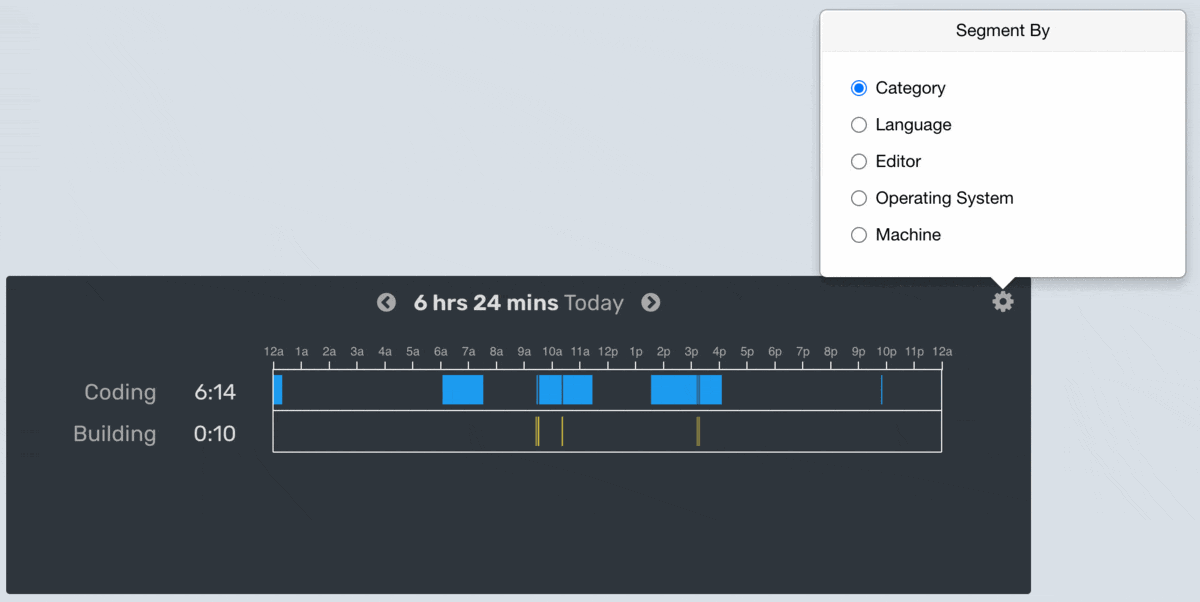The image size is (1200, 602).
Task: Click the thin Coding marker near 10p
Action: [x=882, y=390]
